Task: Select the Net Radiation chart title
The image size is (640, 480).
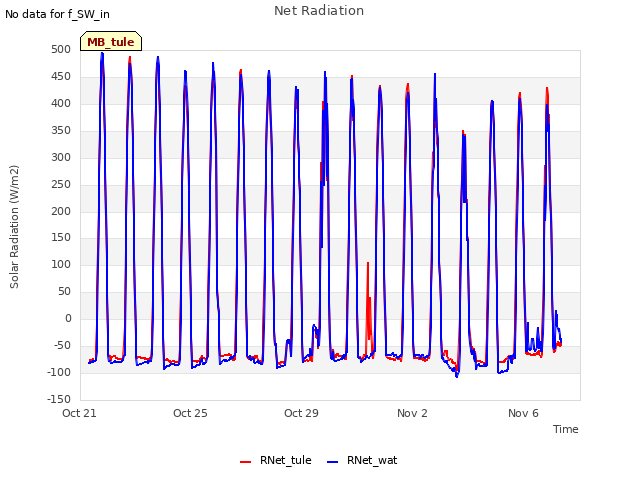Action: (319, 11)
